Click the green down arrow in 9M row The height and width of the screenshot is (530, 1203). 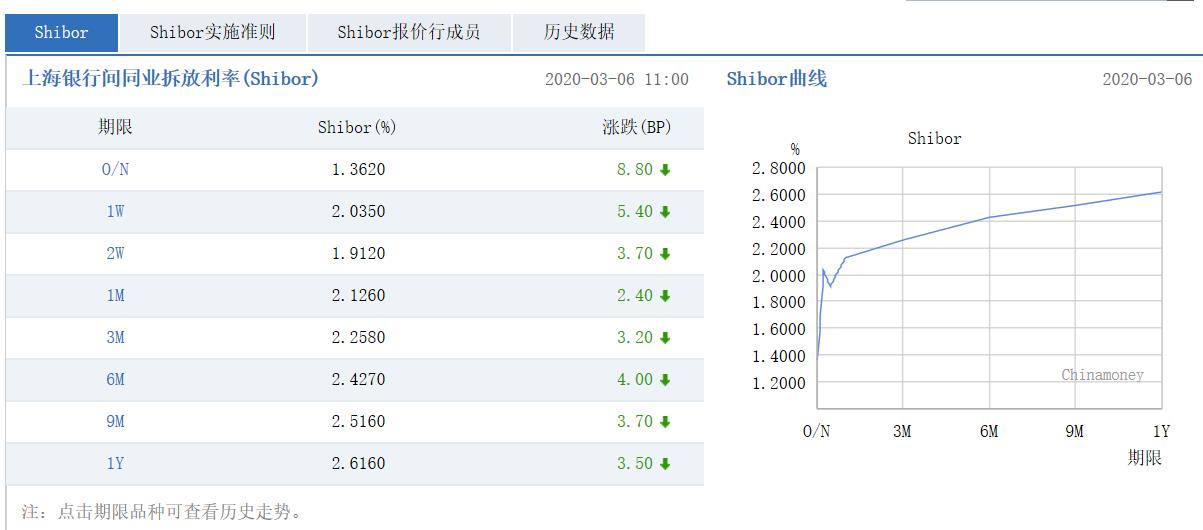tap(665, 422)
